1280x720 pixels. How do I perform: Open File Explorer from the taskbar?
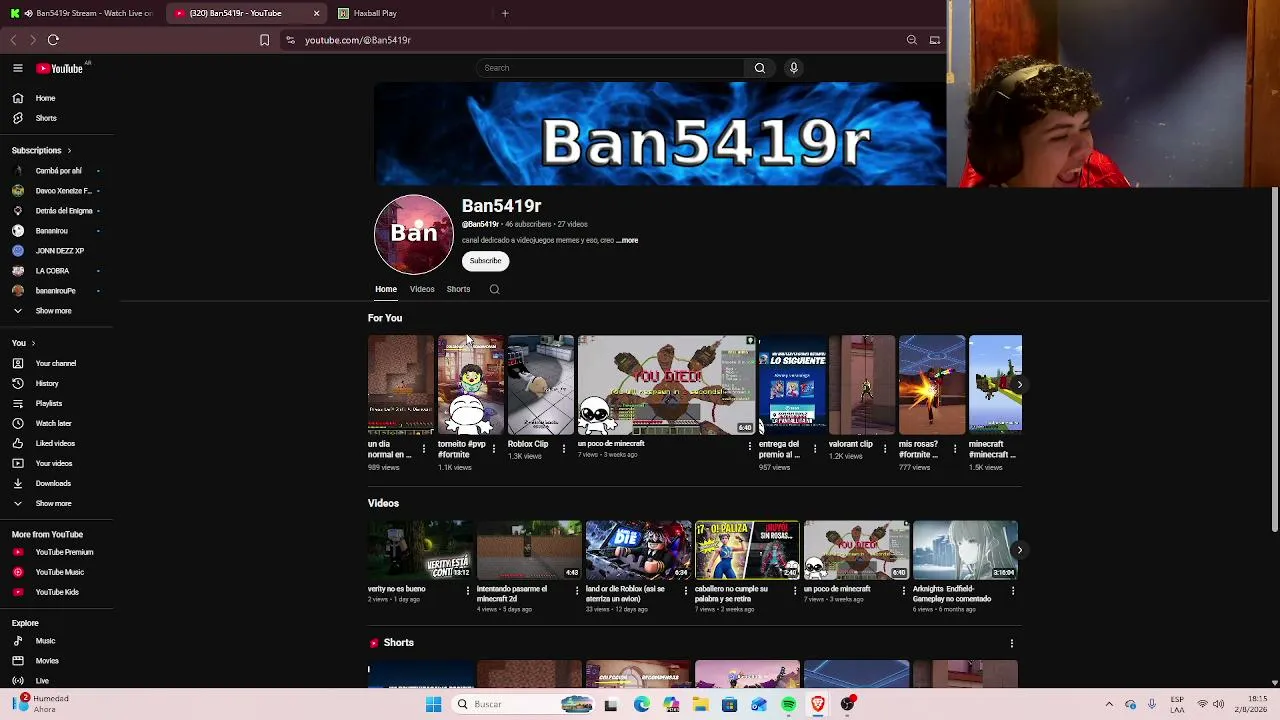click(700, 704)
